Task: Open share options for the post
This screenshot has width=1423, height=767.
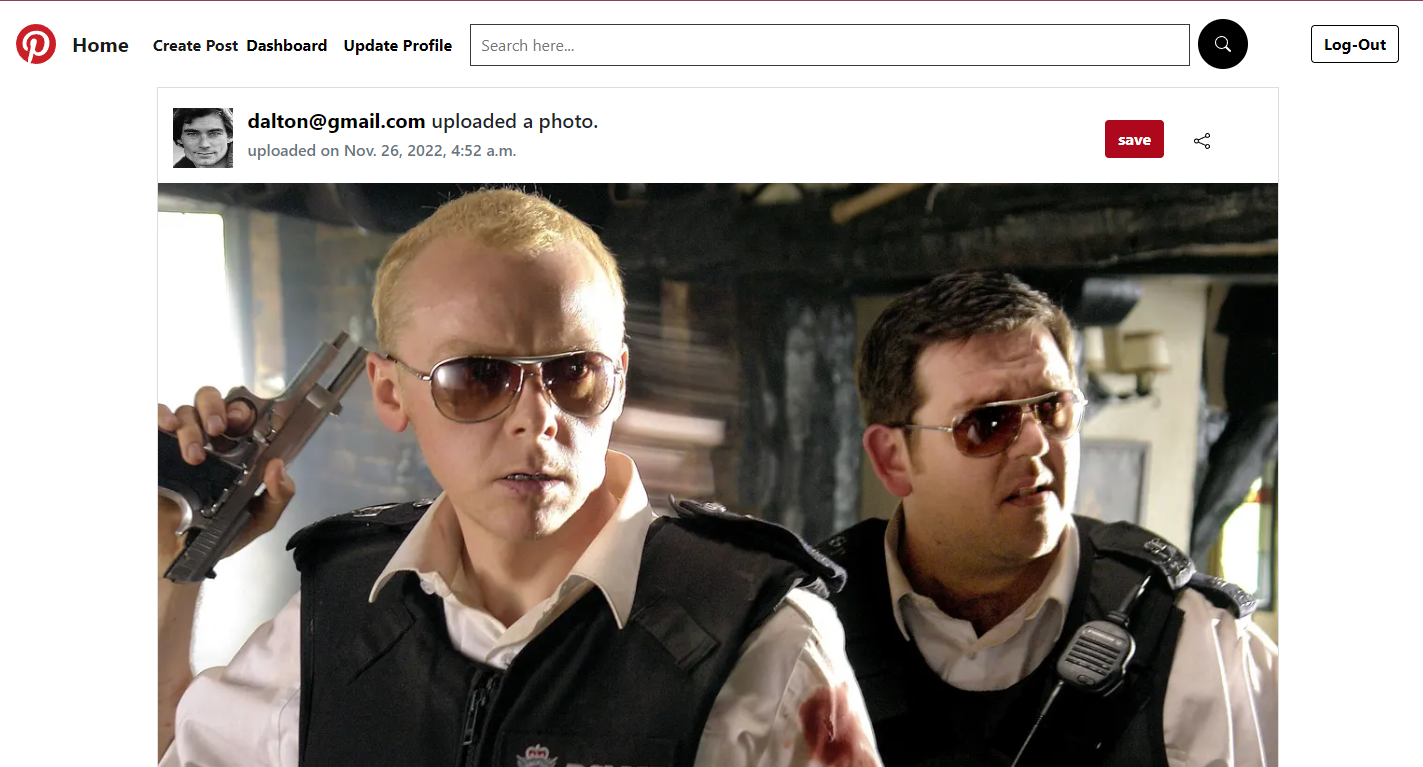Action: (x=1202, y=141)
